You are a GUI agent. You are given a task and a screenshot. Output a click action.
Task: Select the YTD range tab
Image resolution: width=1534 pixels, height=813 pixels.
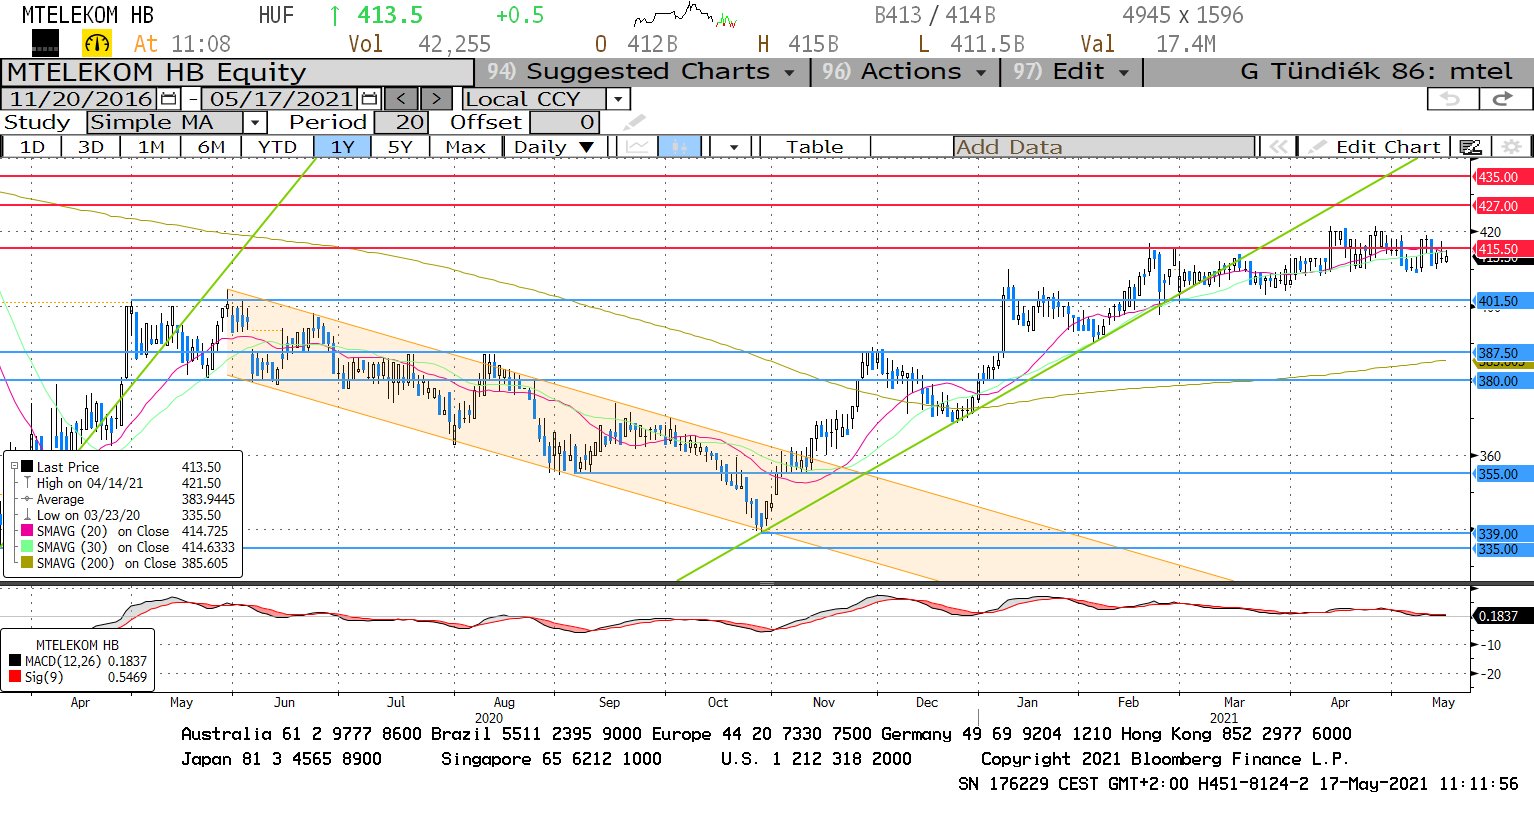coord(277,147)
